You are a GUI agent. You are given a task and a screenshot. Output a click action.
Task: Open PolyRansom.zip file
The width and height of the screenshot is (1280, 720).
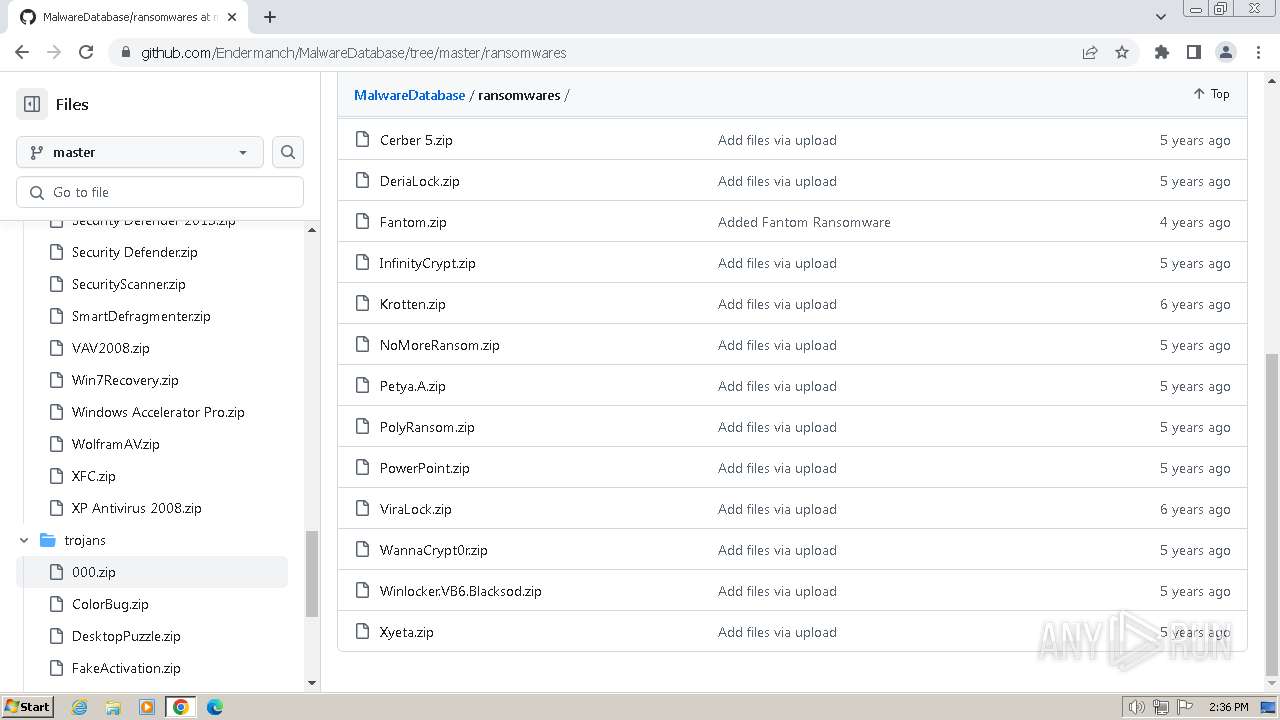point(427,427)
